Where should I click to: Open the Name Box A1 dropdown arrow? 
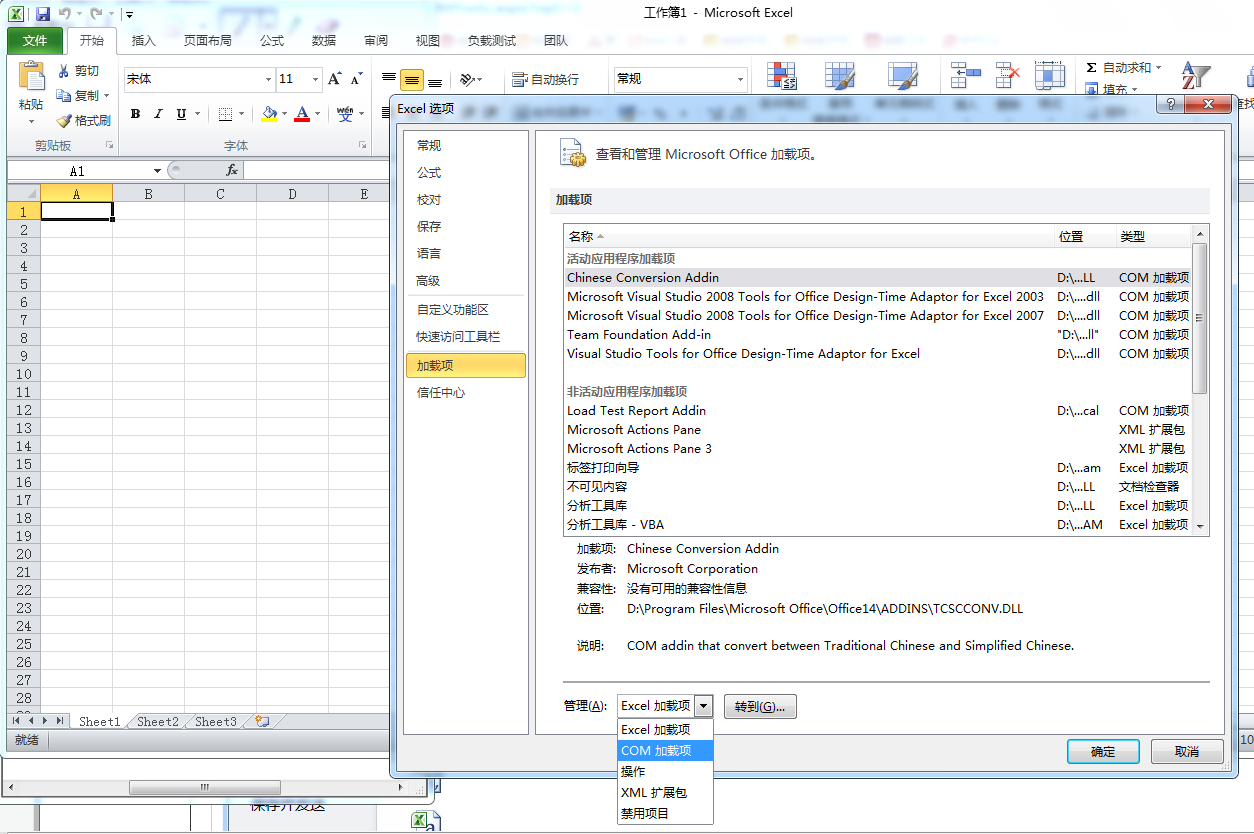click(157, 171)
